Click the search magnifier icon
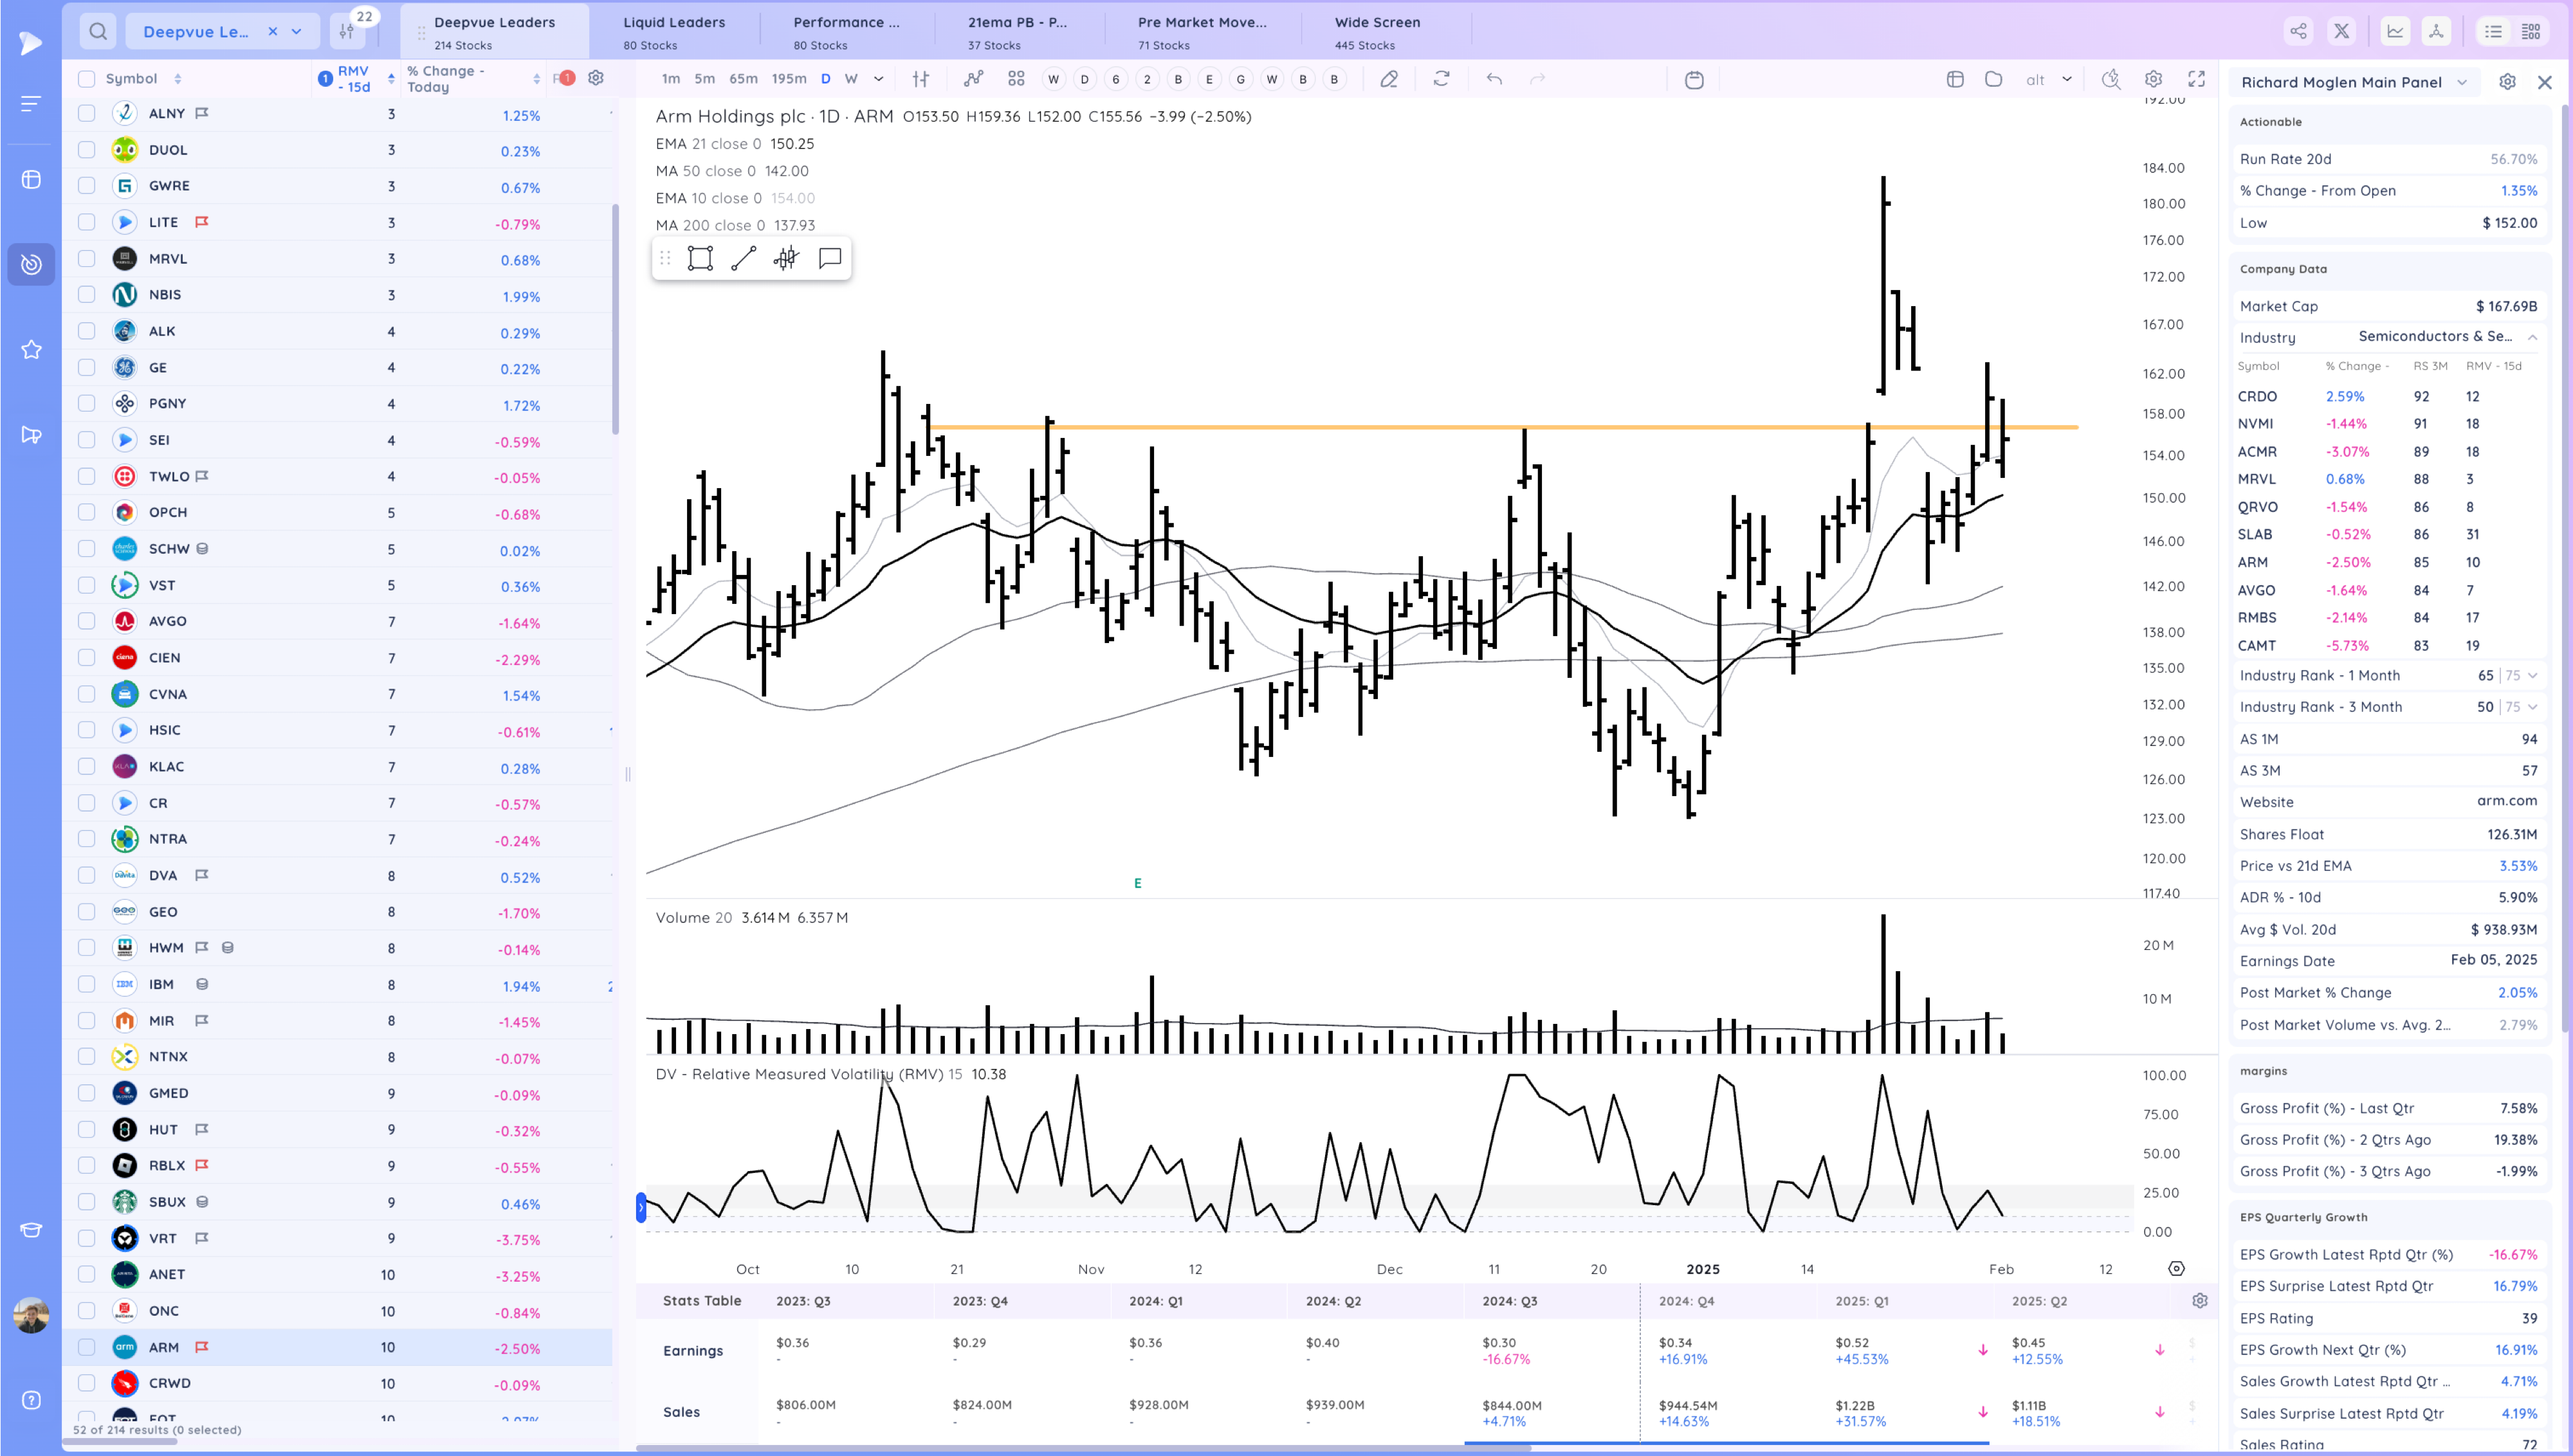 click(98, 31)
